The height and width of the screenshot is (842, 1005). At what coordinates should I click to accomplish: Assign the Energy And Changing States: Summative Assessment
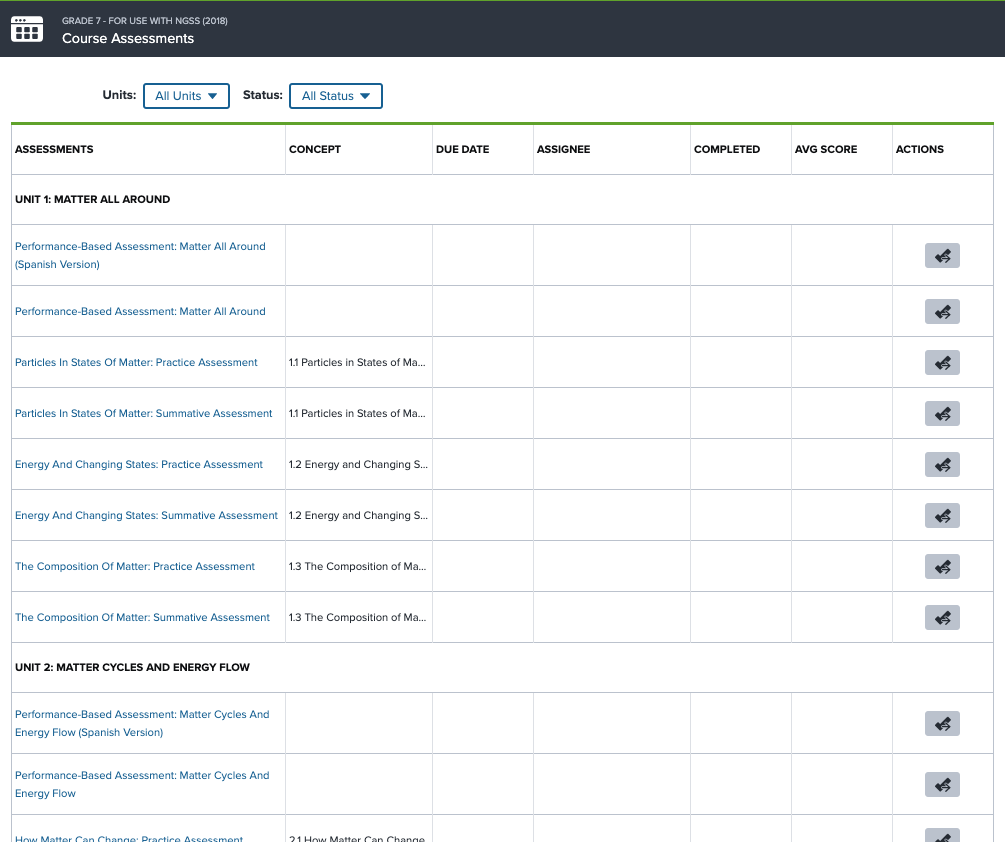point(942,515)
